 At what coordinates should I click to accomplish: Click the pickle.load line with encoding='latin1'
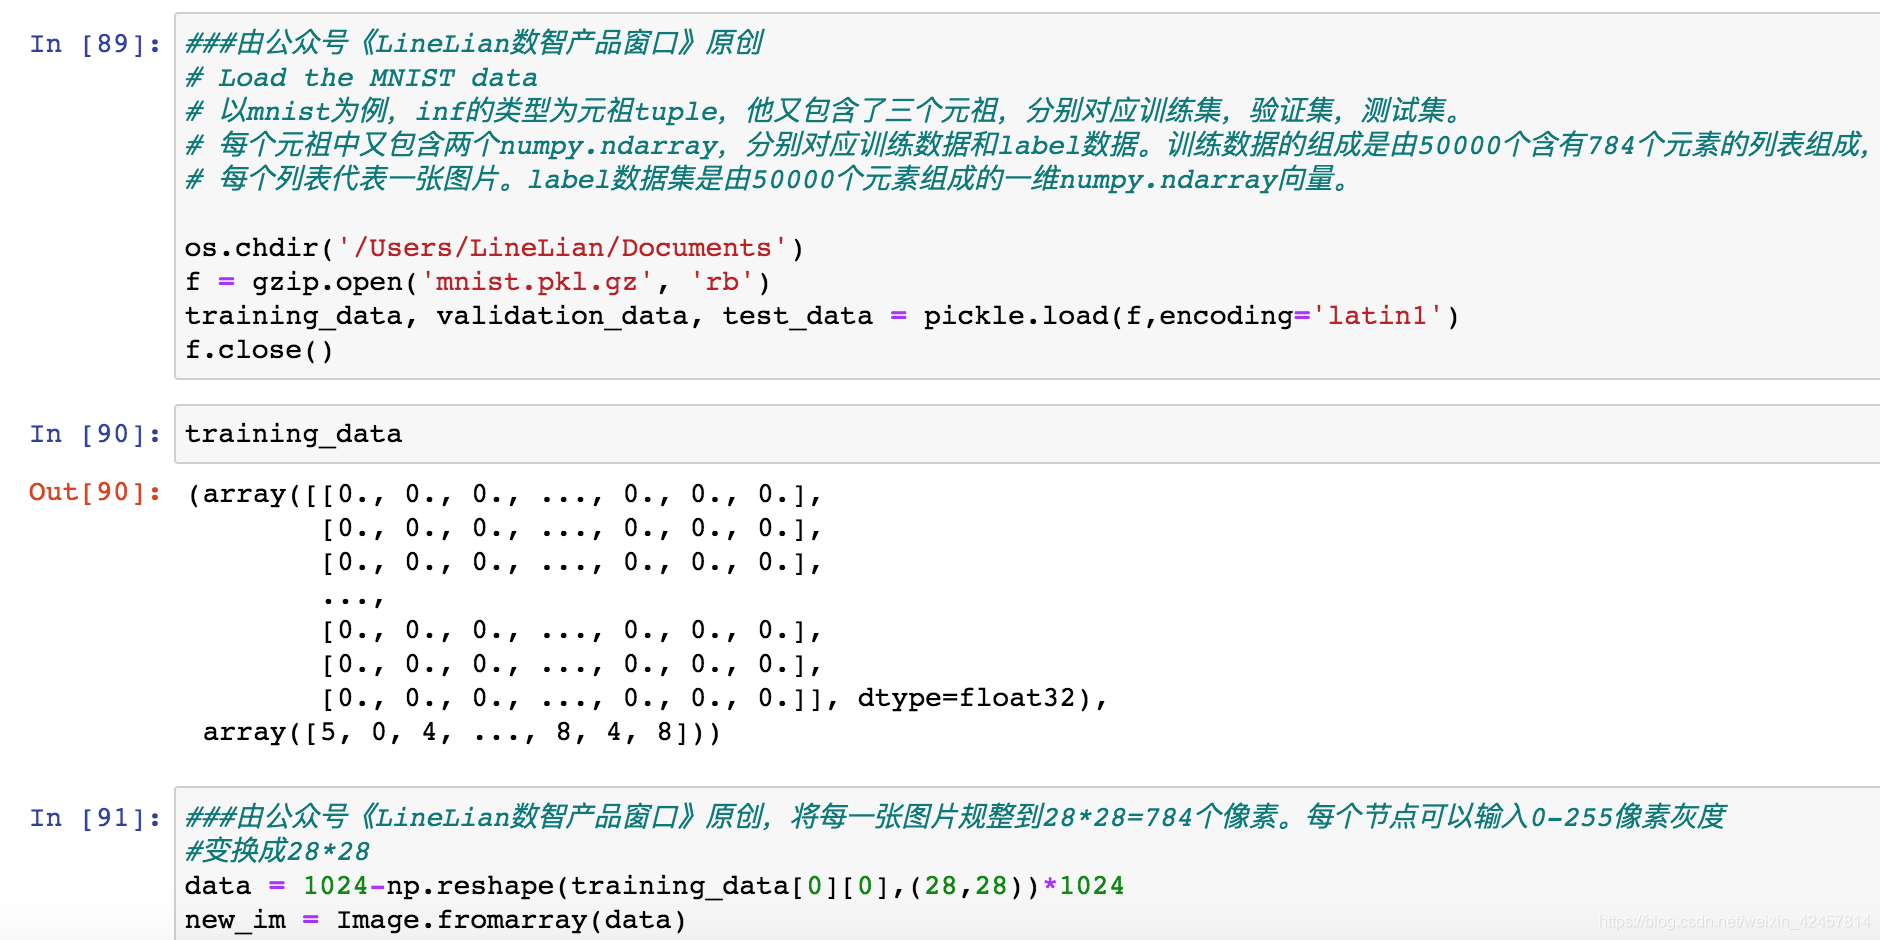coord(822,316)
